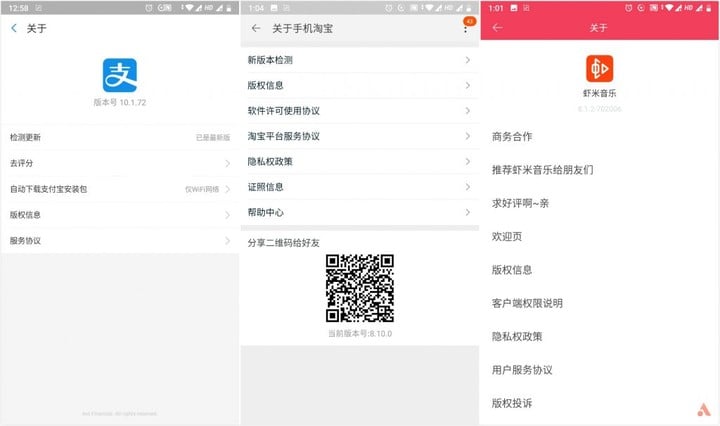Select Taobao 隐私权政策 label
720x426 pixels.
click(x=270, y=162)
